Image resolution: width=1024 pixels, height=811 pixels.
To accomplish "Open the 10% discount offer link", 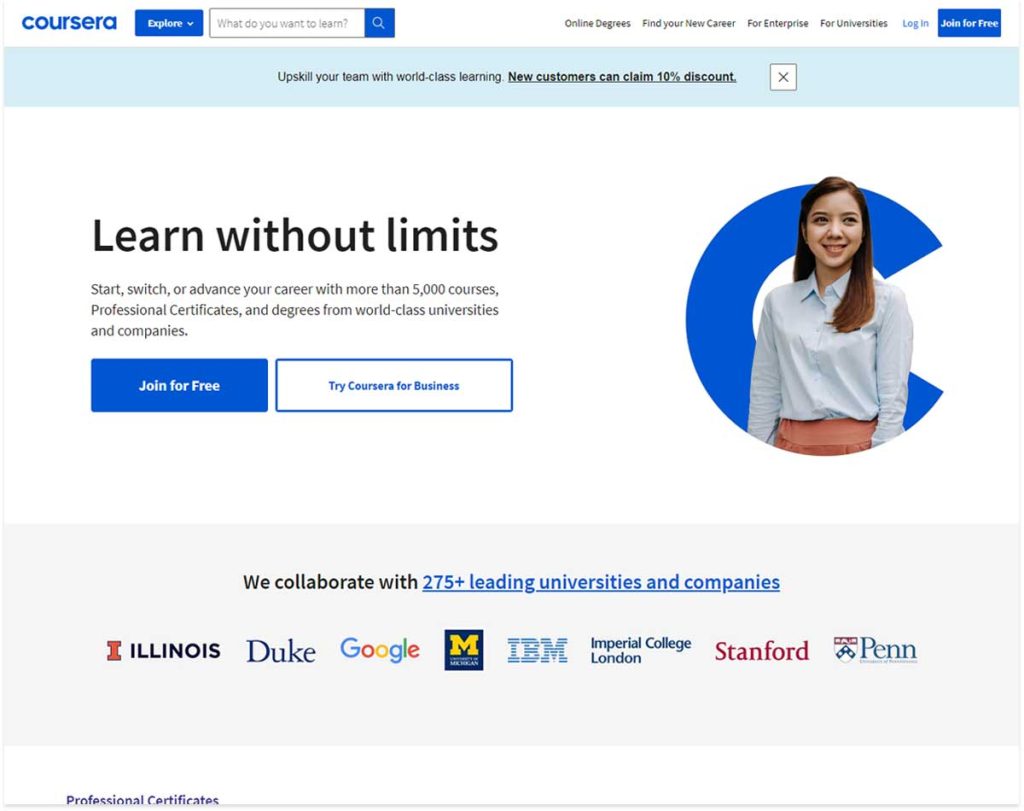I will click(x=622, y=76).
